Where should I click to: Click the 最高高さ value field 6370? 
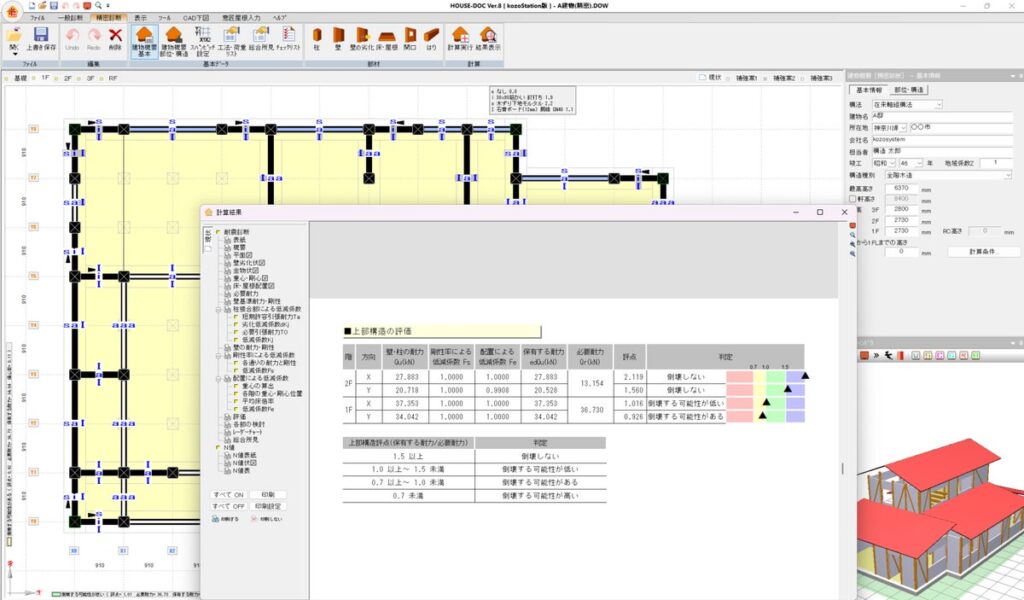point(901,188)
